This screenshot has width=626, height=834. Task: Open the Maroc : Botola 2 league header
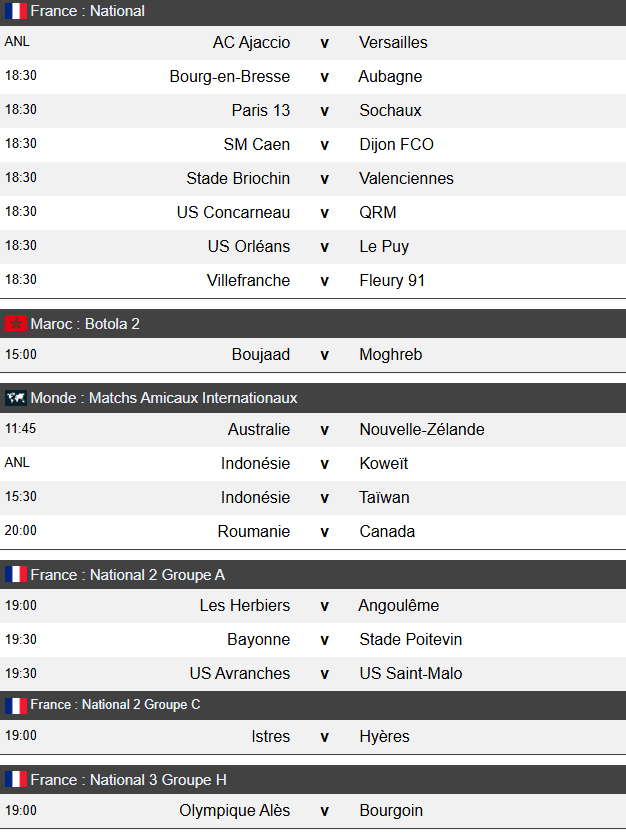point(85,324)
